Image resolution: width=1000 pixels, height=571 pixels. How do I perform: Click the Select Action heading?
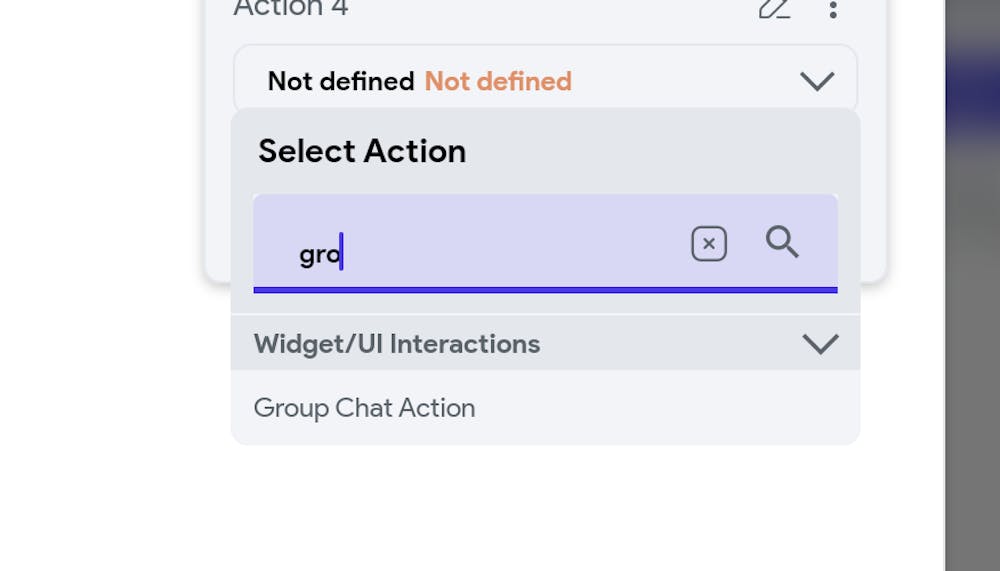[362, 151]
